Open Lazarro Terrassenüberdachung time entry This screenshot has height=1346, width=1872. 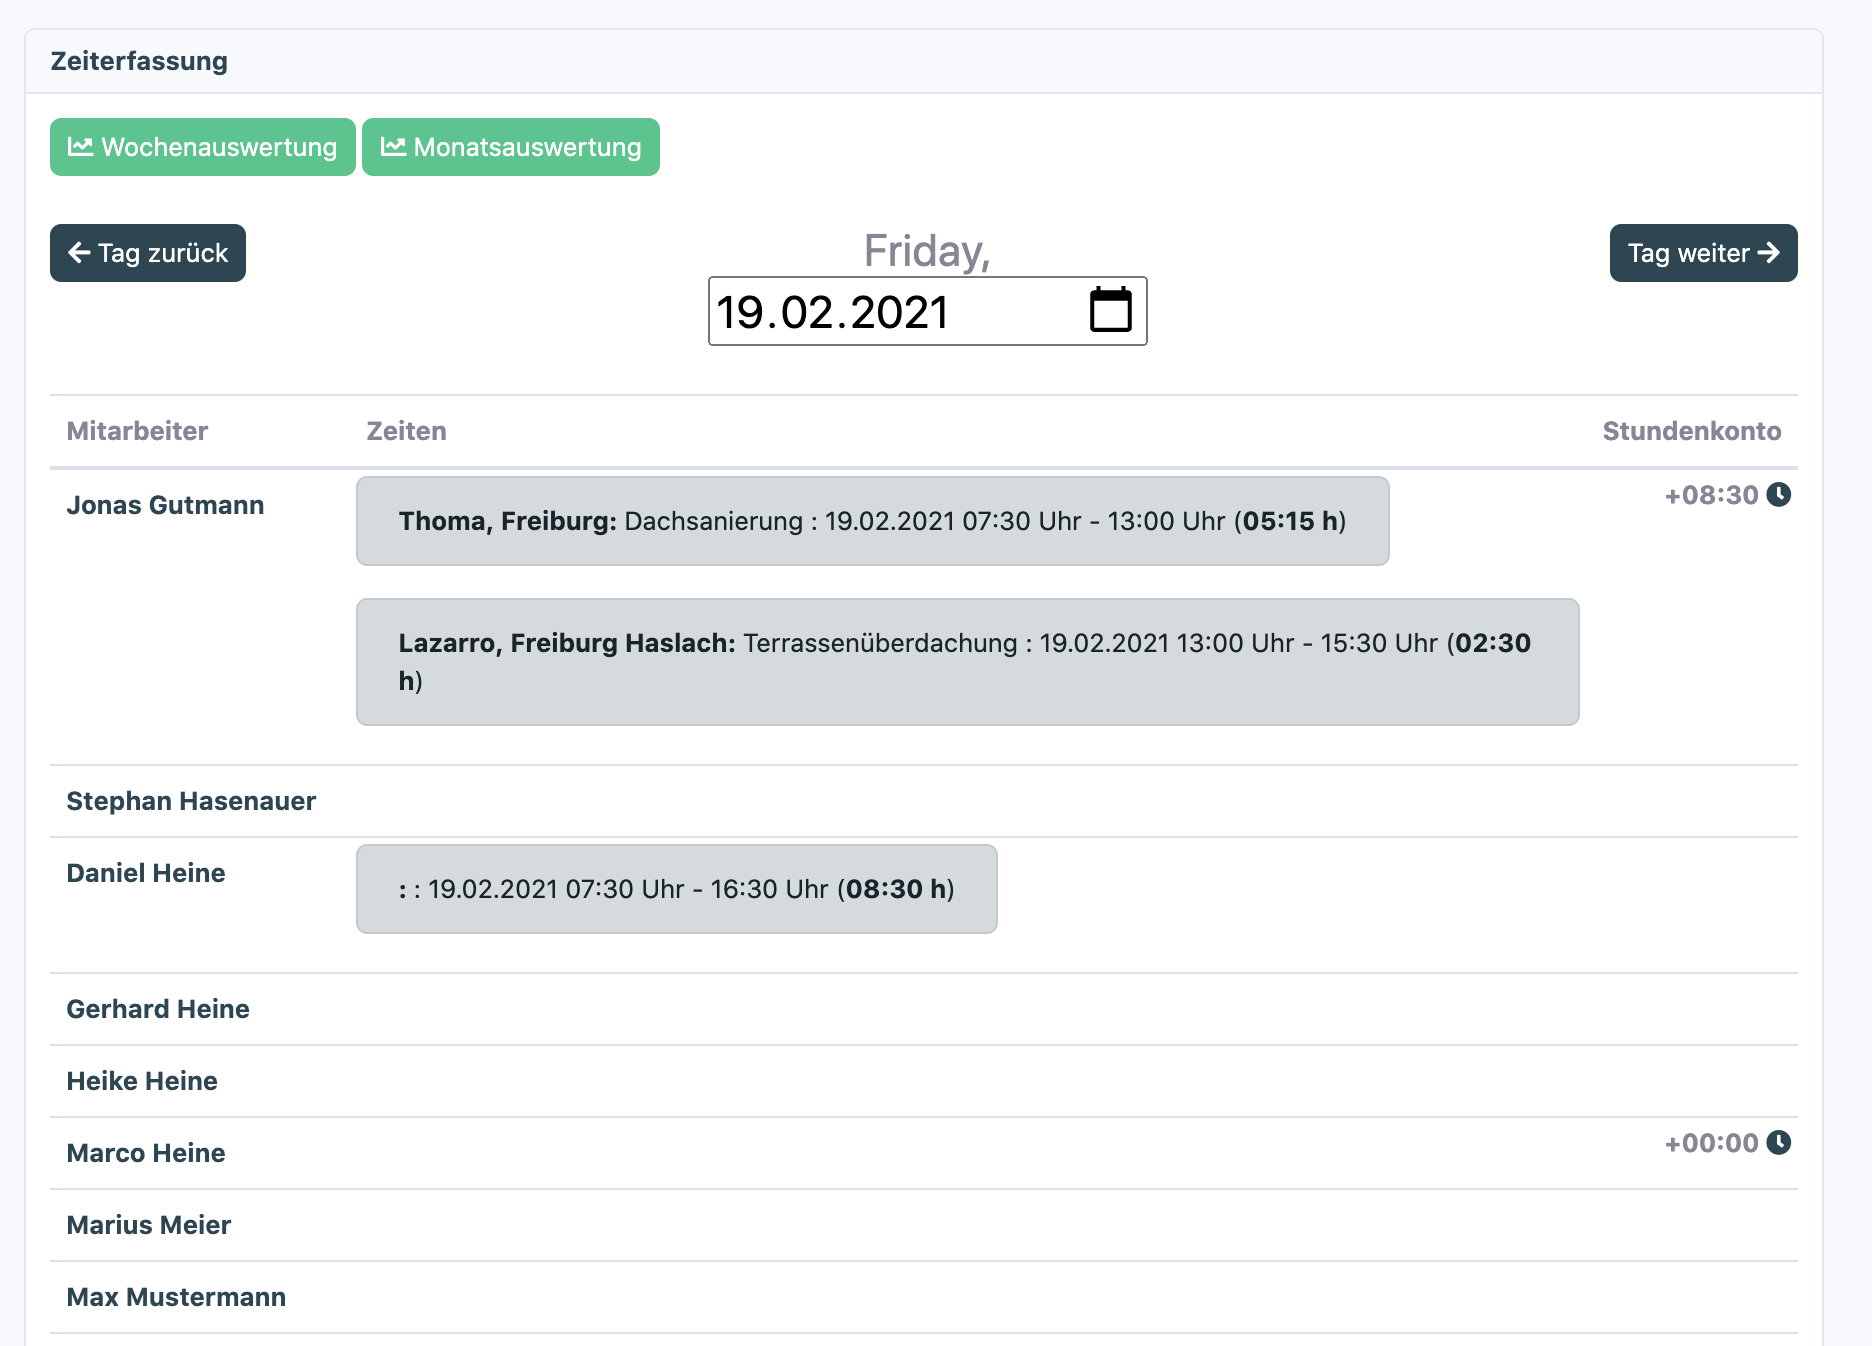967,661
